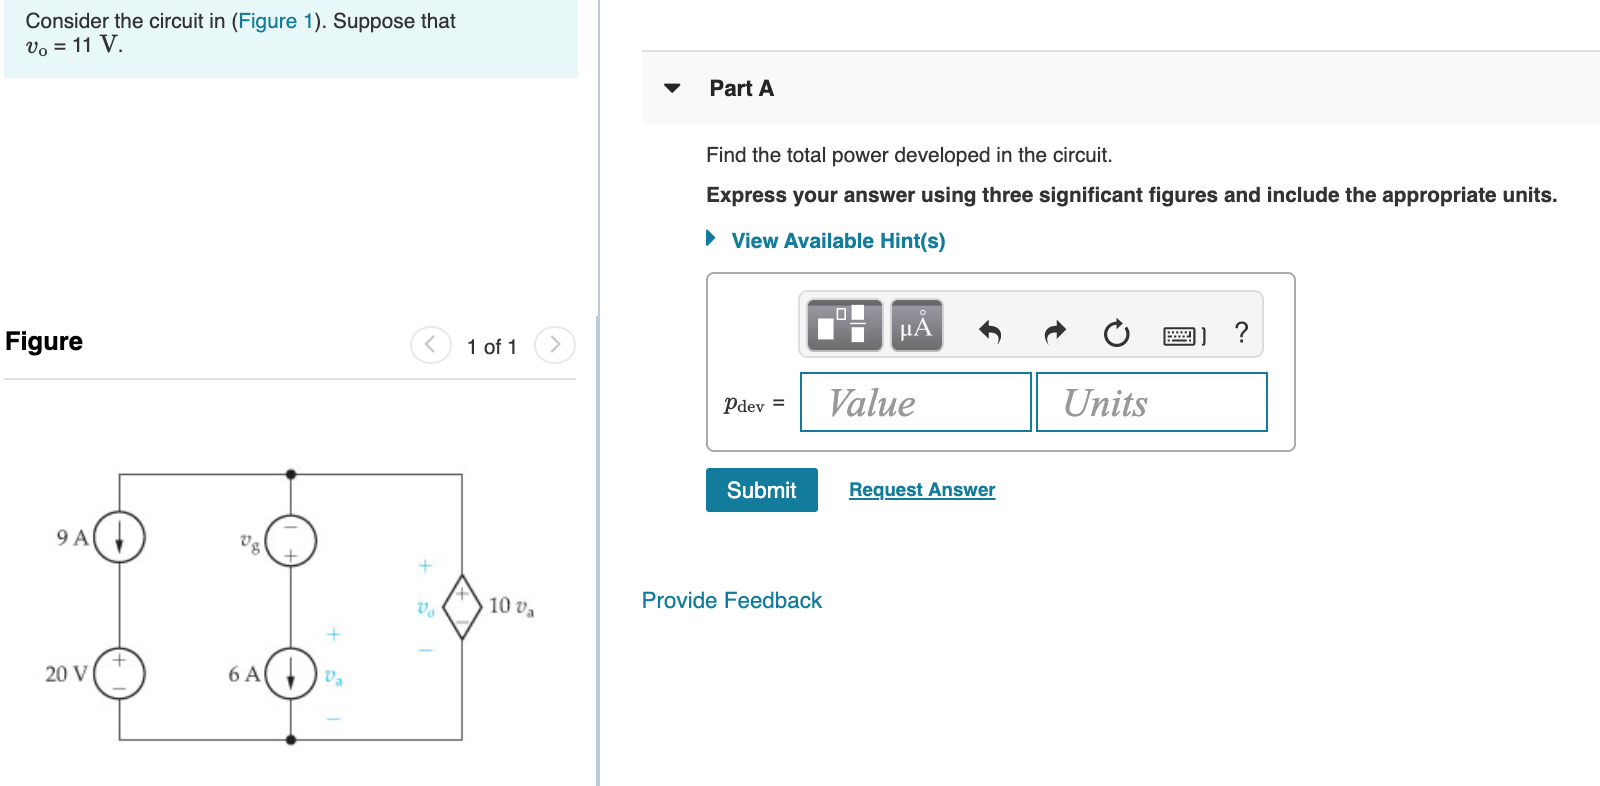Click the Request Answer link
The image size is (1600, 786).
tap(921, 489)
